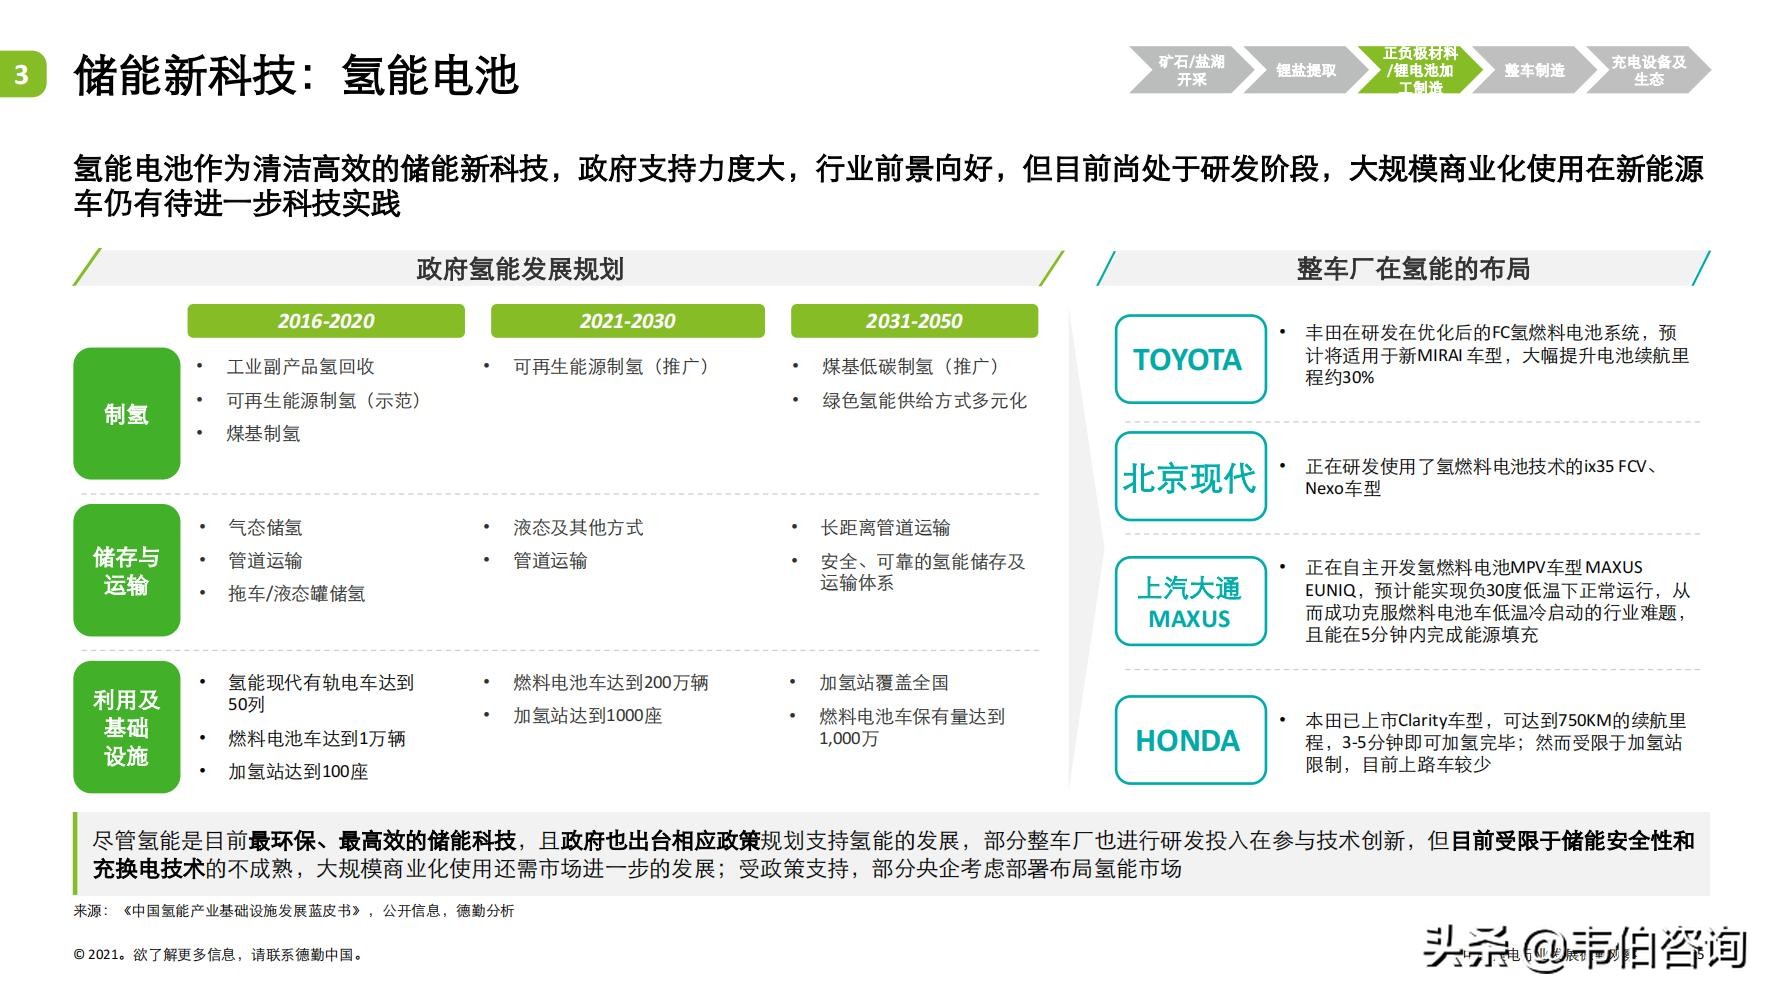
Task: Select the 充电设备及生态 process step arrow
Action: (1648, 70)
